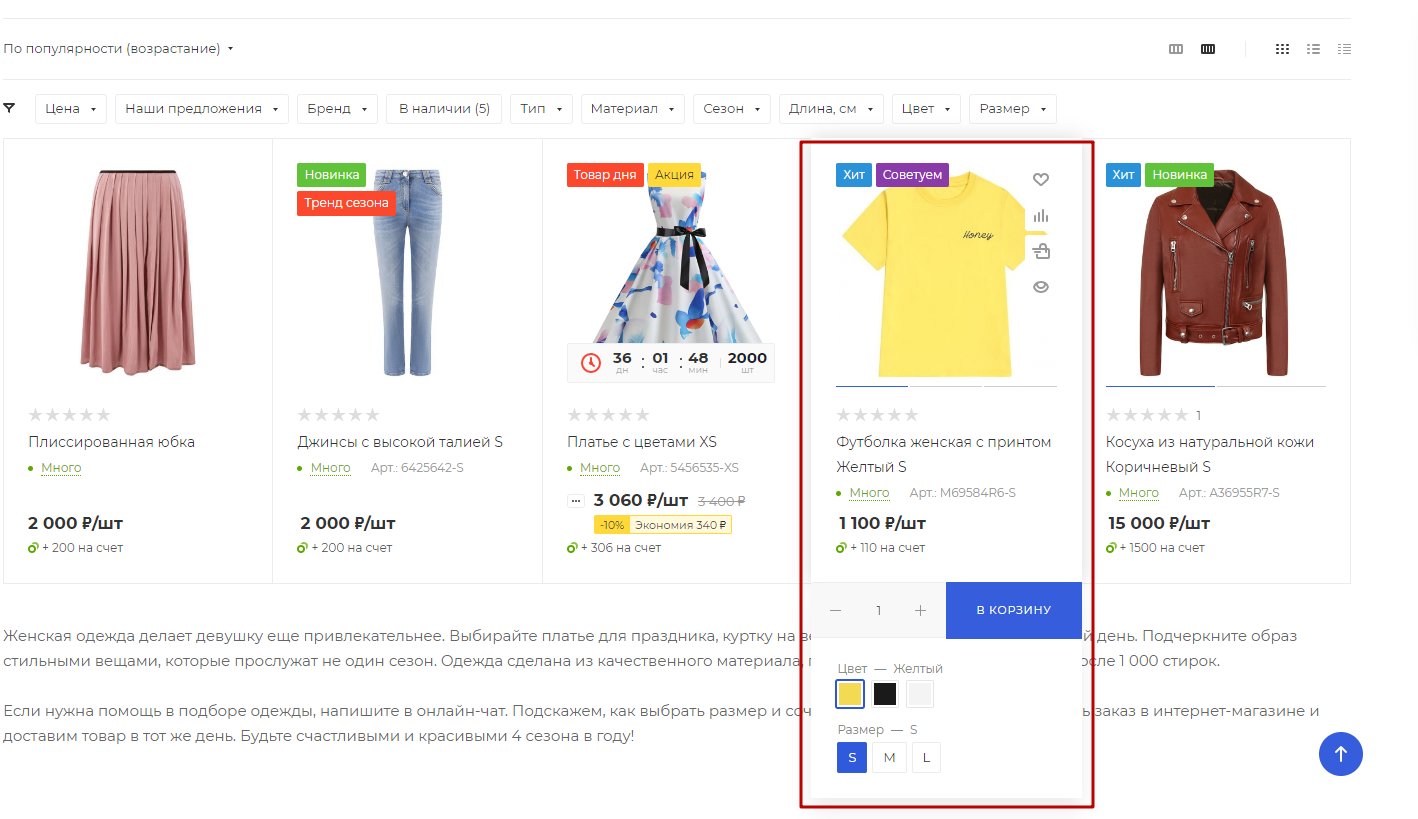Choose white color swatch
This screenshot has width=1418, height=819.
(920, 694)
